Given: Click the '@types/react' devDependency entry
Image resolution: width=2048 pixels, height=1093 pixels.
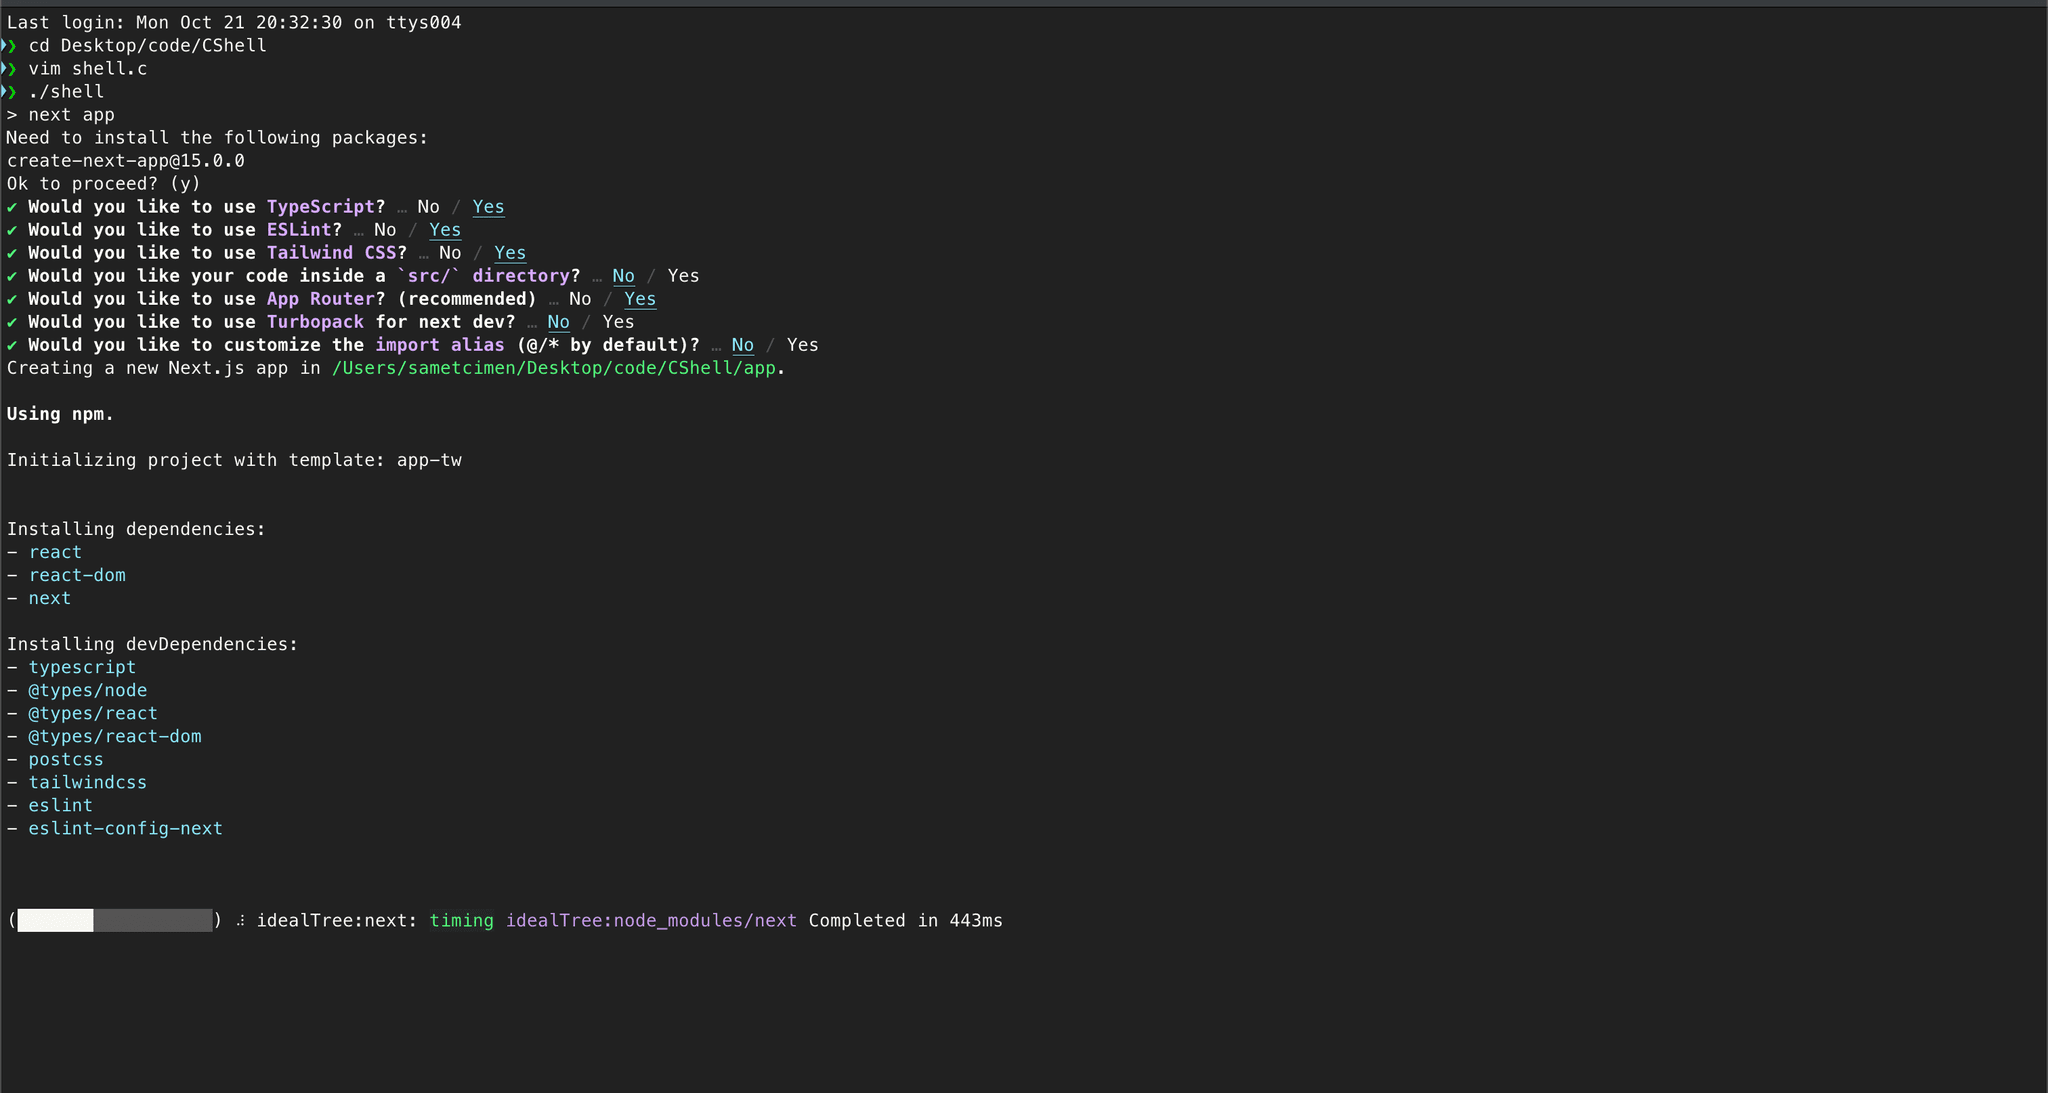Looking at the screenshot, I should click(x=93, y=713).
